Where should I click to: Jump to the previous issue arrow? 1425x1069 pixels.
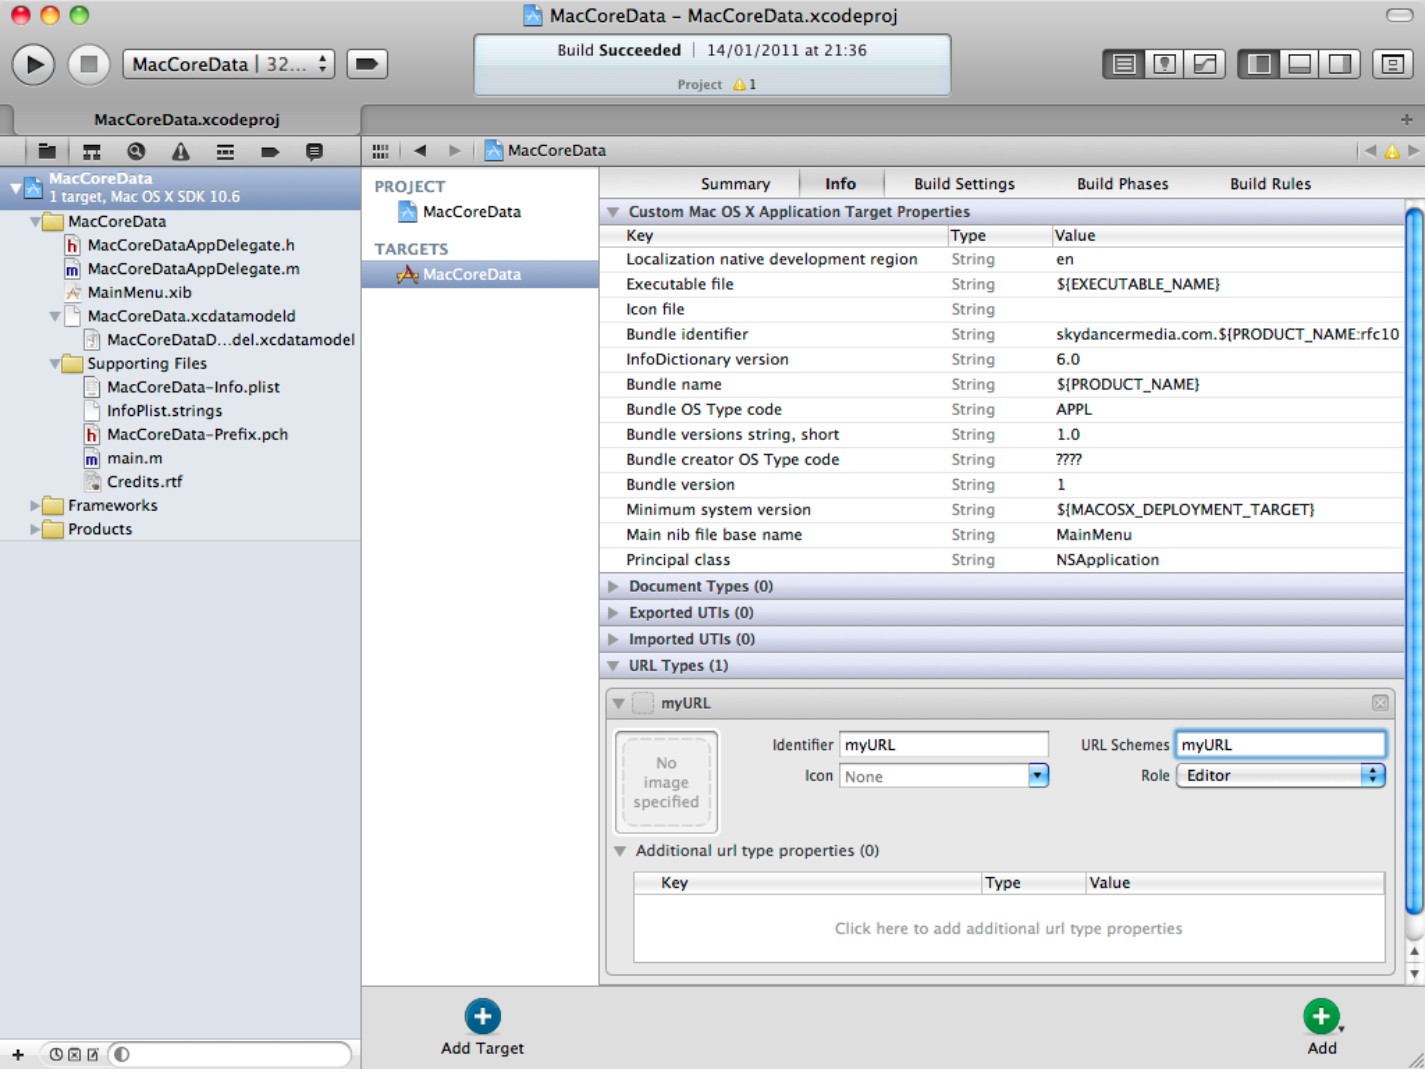pyautogui.click(x=1370, y=151)
